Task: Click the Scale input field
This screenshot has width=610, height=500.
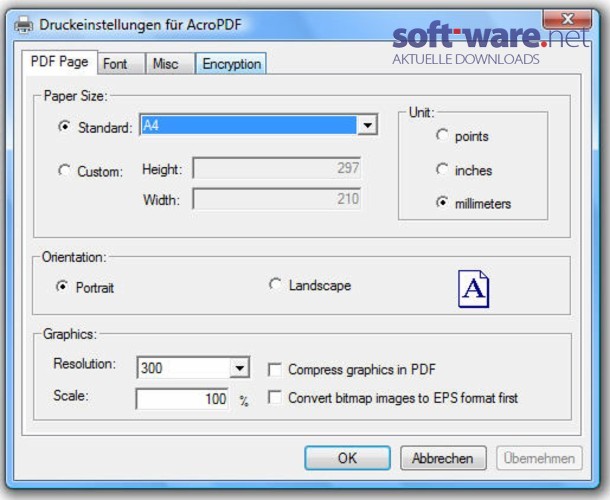Action: click(x=182, y=399)
